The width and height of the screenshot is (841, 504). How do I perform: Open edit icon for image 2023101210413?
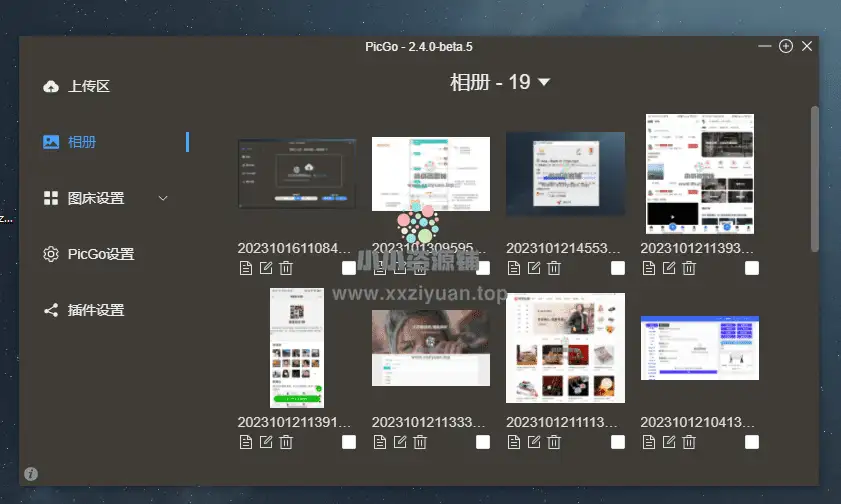668,442
